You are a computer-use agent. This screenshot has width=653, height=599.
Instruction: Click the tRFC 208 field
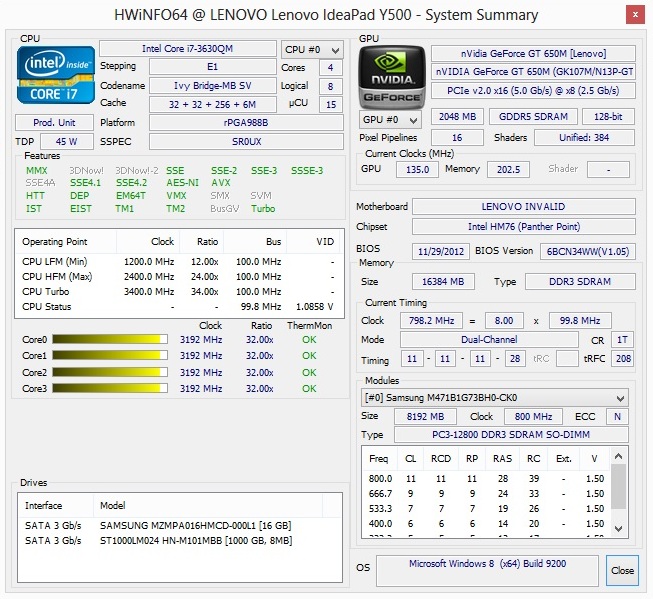tap(623, 358)
